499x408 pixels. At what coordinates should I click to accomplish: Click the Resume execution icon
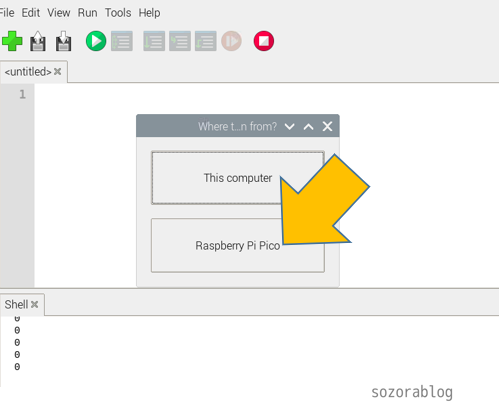[231, 41]
